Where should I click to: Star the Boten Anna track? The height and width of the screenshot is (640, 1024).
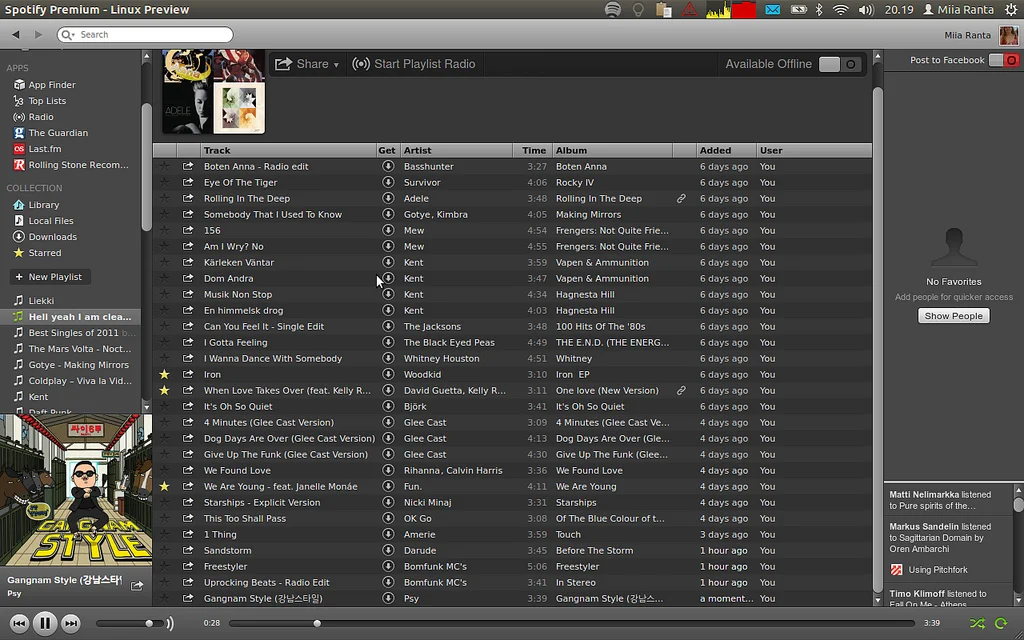(165, 167)
